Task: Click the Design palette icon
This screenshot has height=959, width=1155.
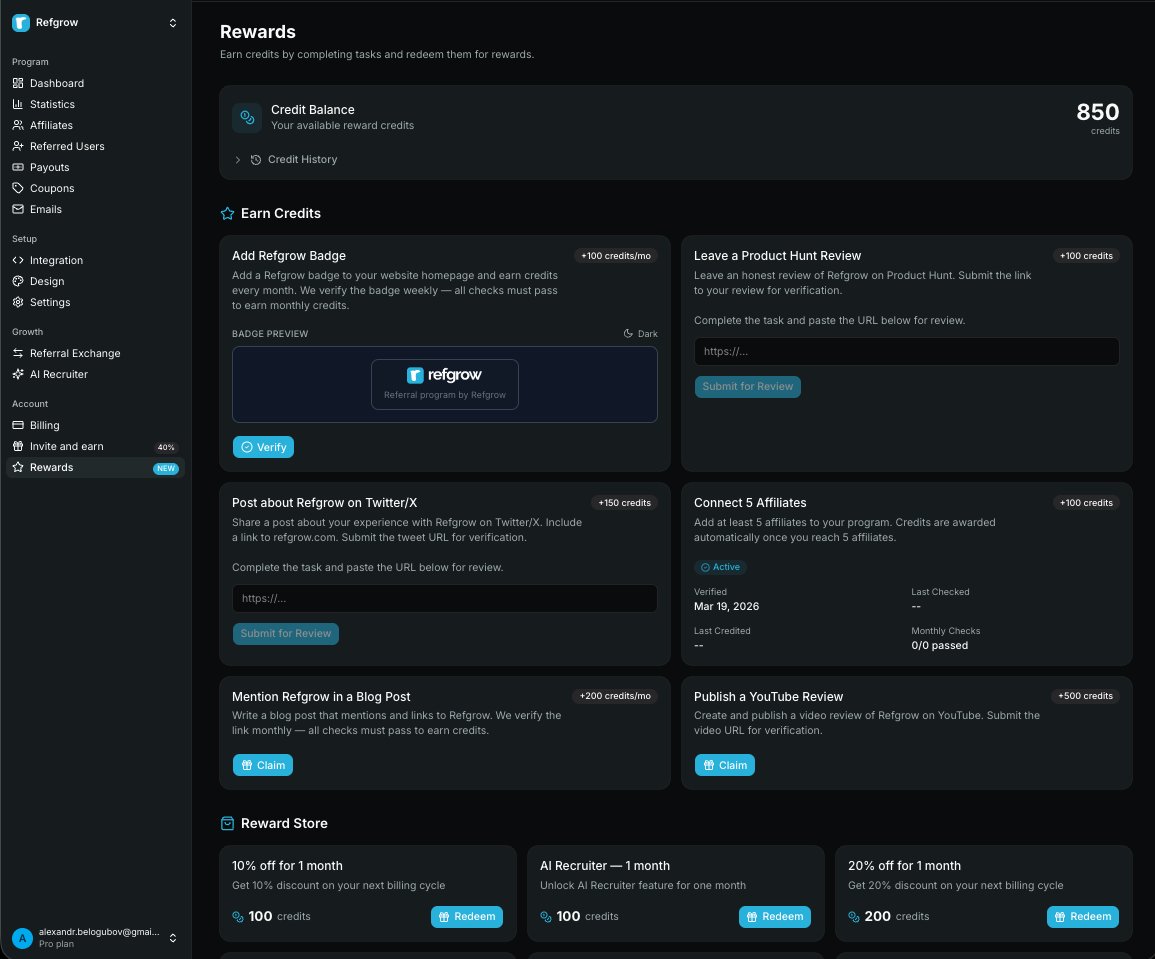Action: click(x=18, y=281)
